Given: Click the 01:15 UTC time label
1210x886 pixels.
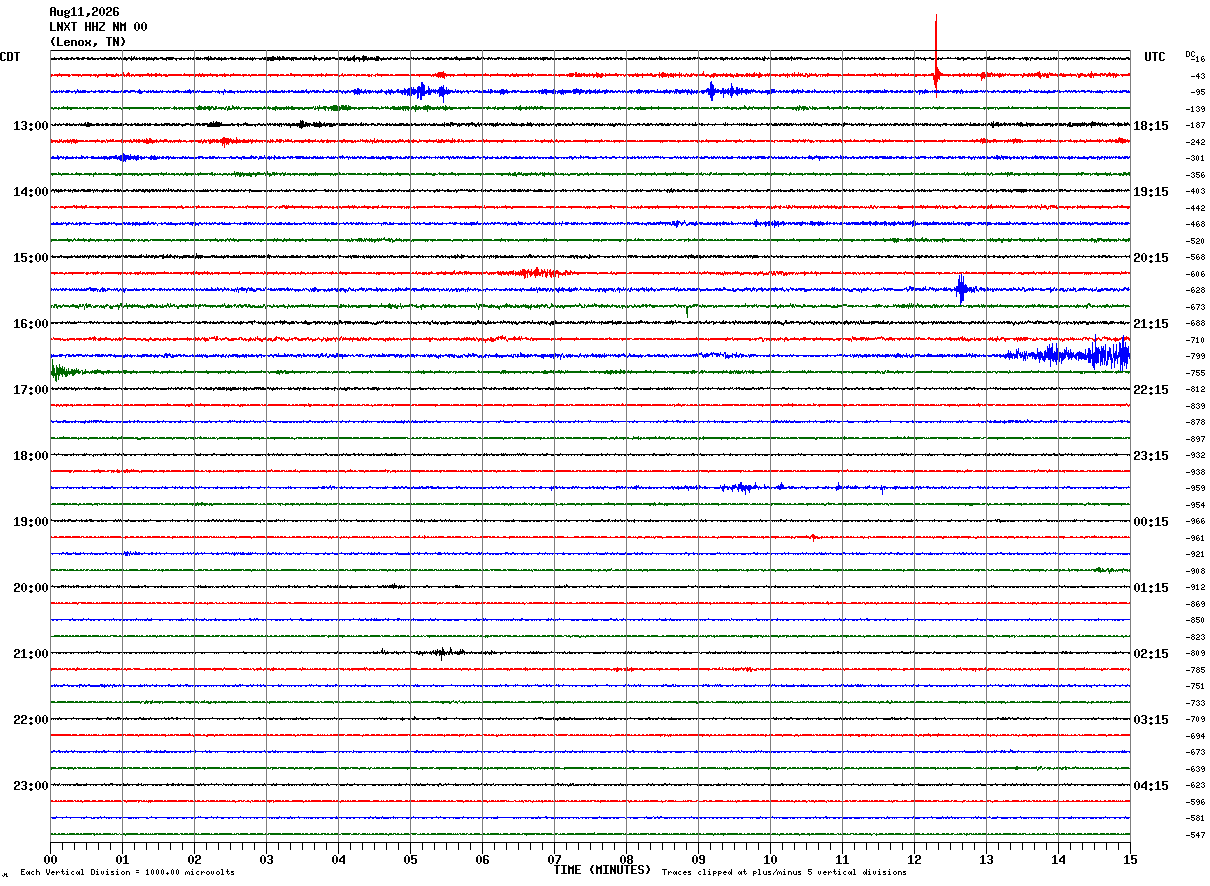Looking at the screenshot, I should [1151, 588].
